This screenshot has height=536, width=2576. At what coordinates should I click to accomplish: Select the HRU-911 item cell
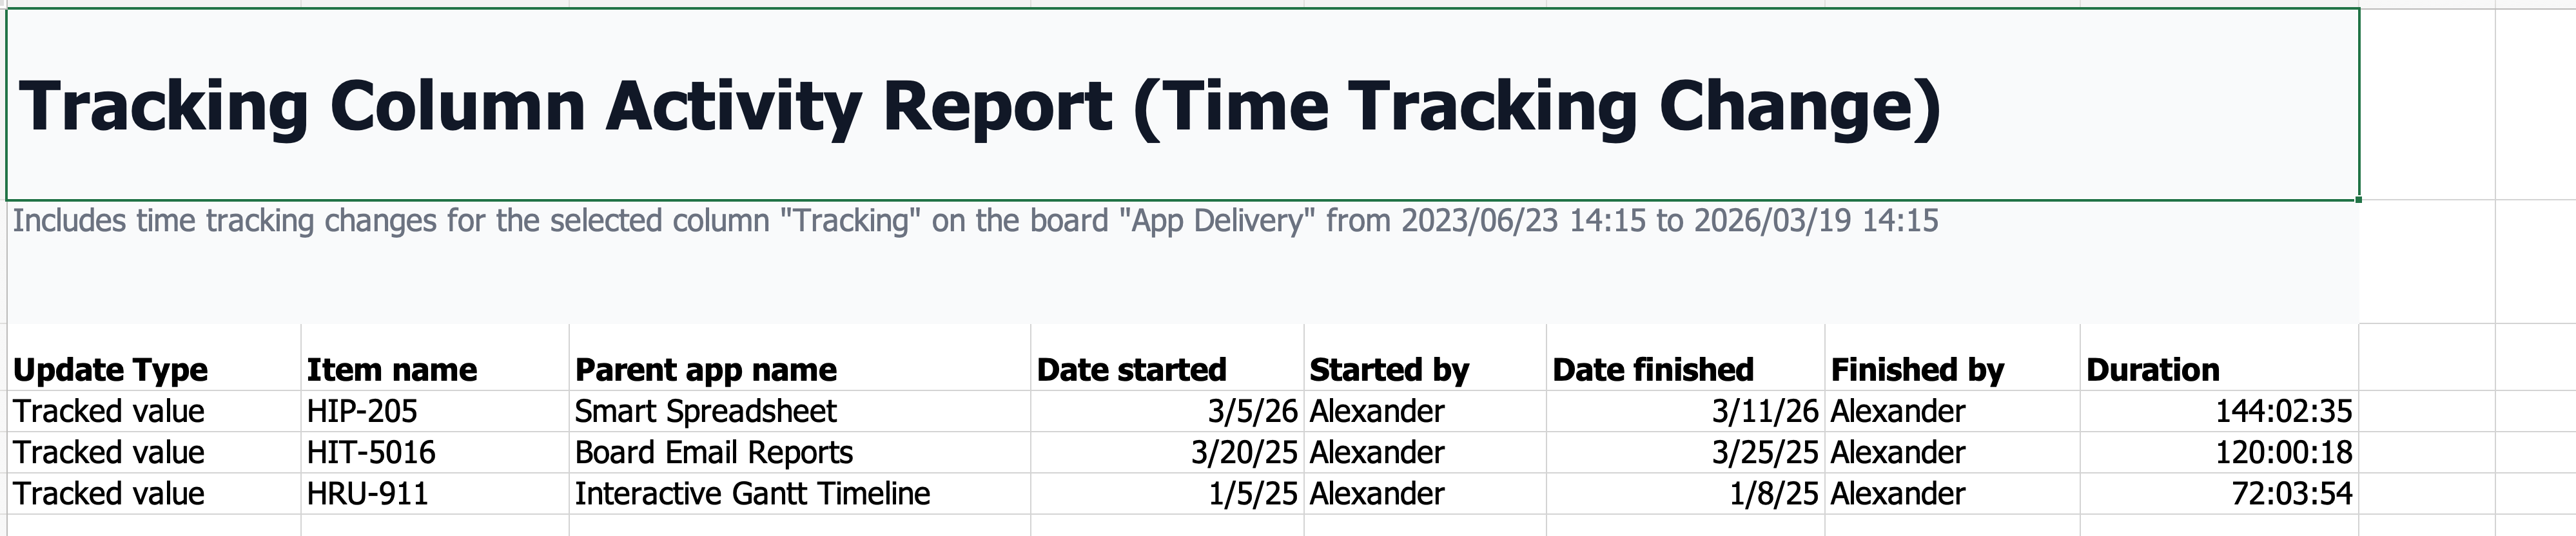367,493
